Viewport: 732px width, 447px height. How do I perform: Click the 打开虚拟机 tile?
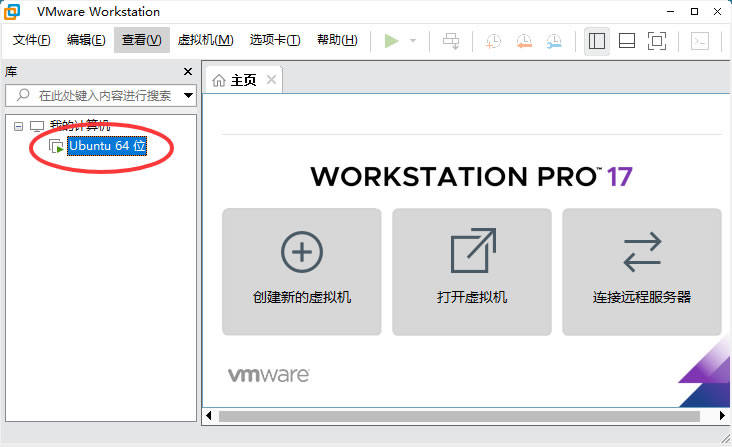[472, 271]
